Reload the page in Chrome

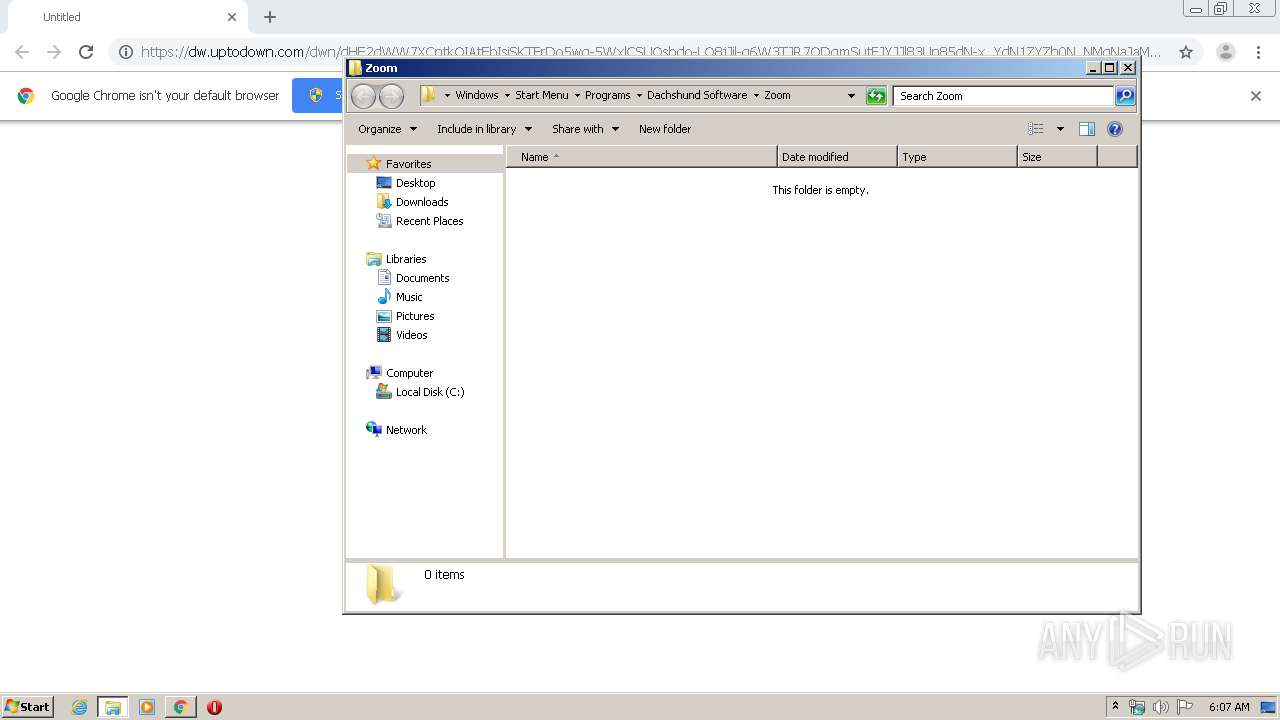[x=86, y=52]
